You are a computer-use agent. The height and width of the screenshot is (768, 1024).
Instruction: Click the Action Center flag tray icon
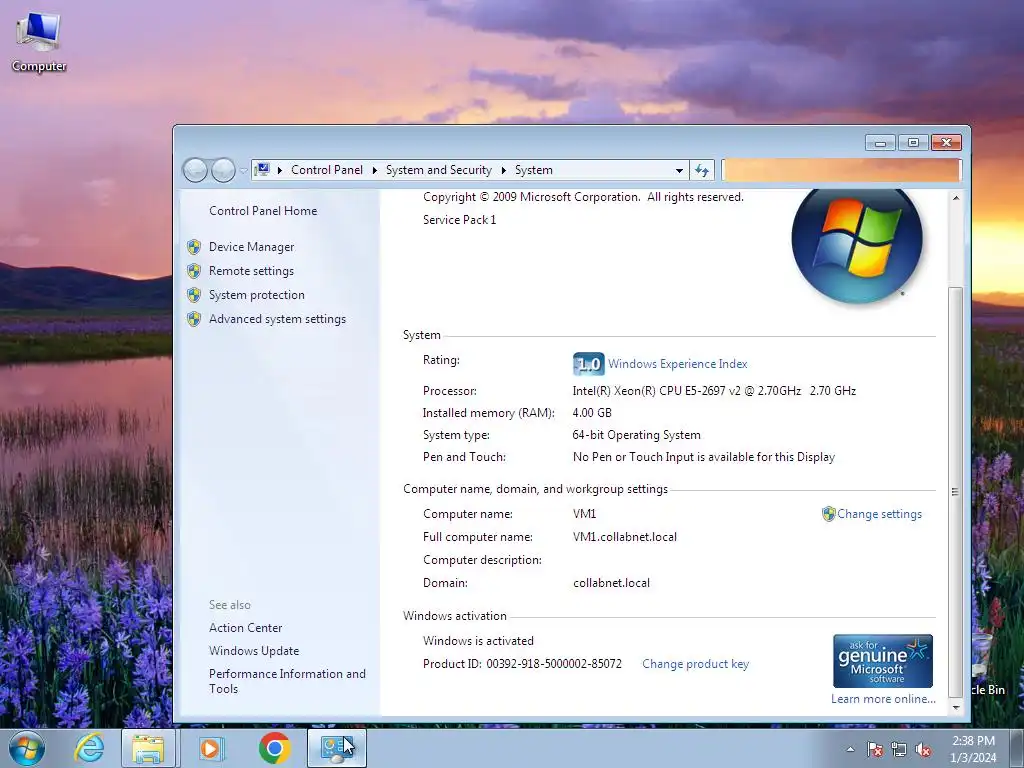pos(875,749)
